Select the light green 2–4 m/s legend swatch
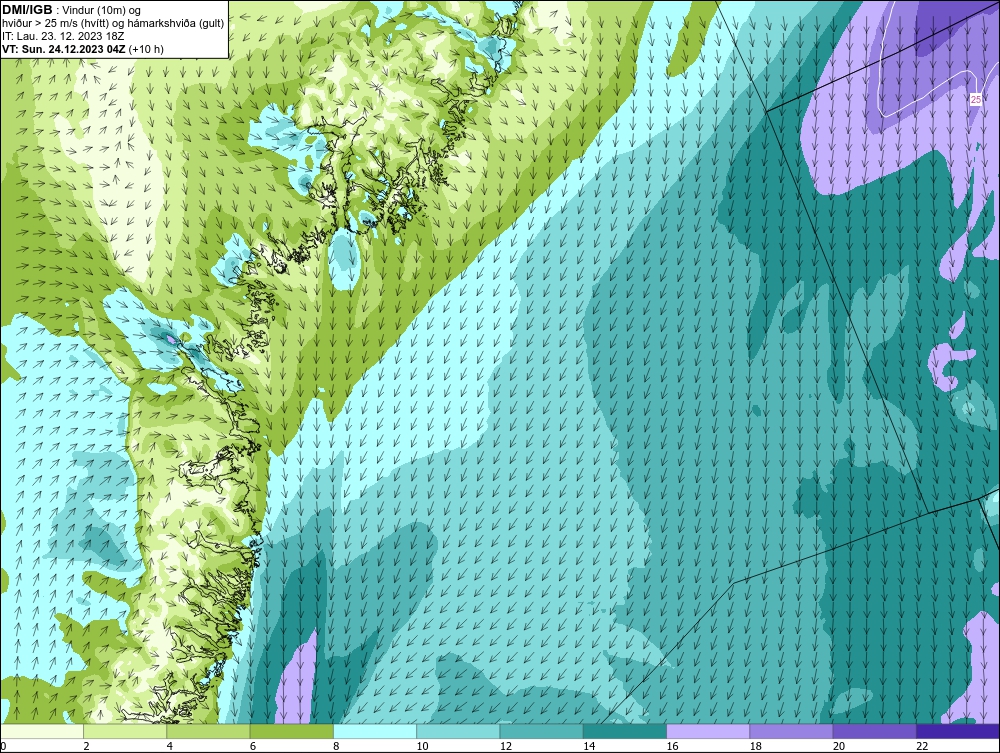1000x753 pixels. [x=125, y=731]
